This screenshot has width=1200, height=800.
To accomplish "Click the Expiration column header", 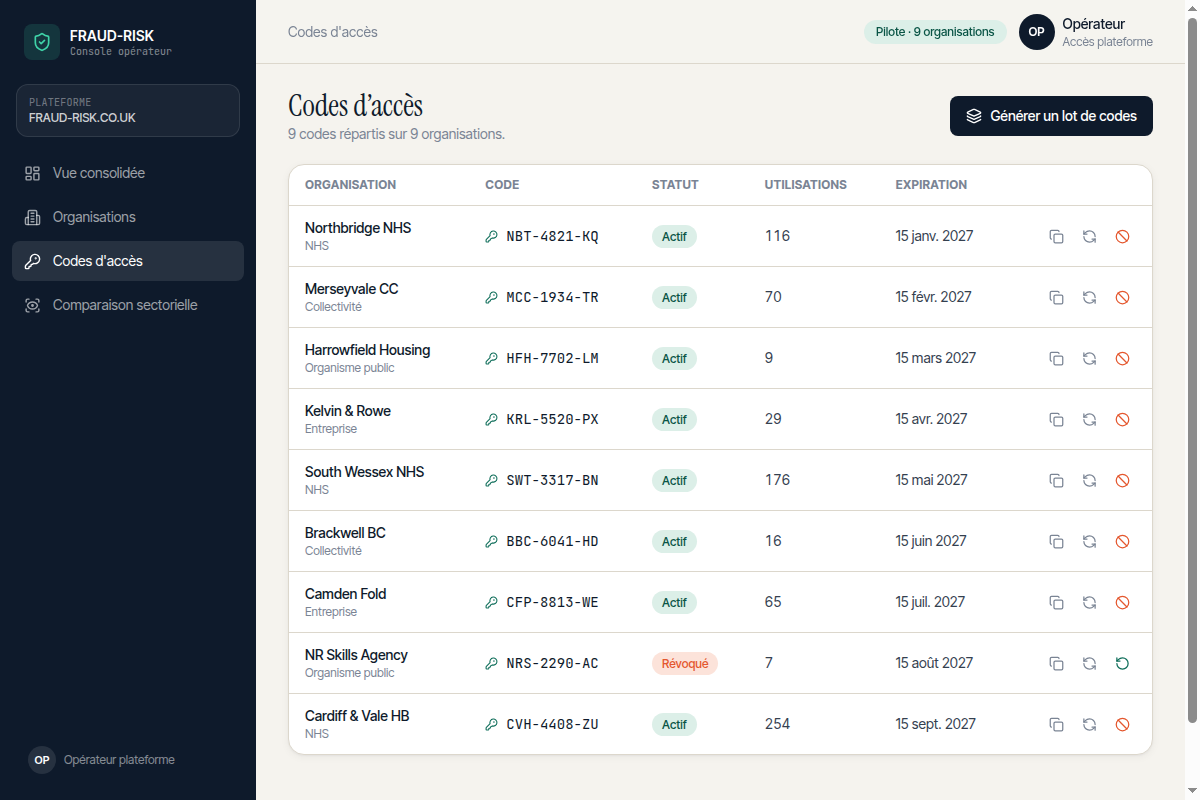I will click(x=931, y=185).
